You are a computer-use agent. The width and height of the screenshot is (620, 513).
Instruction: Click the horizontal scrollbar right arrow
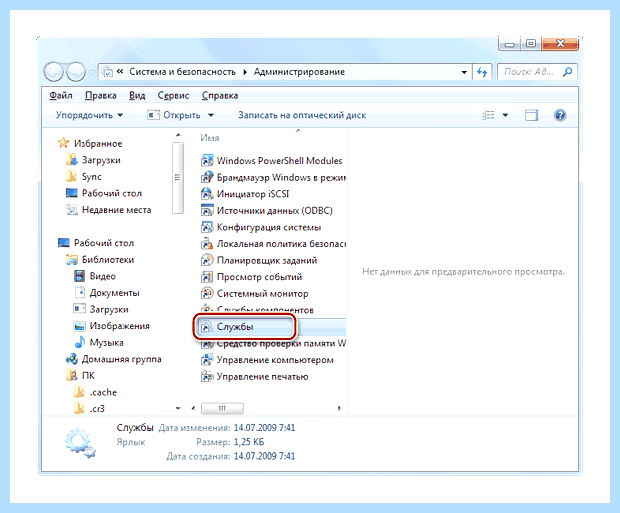339,408
